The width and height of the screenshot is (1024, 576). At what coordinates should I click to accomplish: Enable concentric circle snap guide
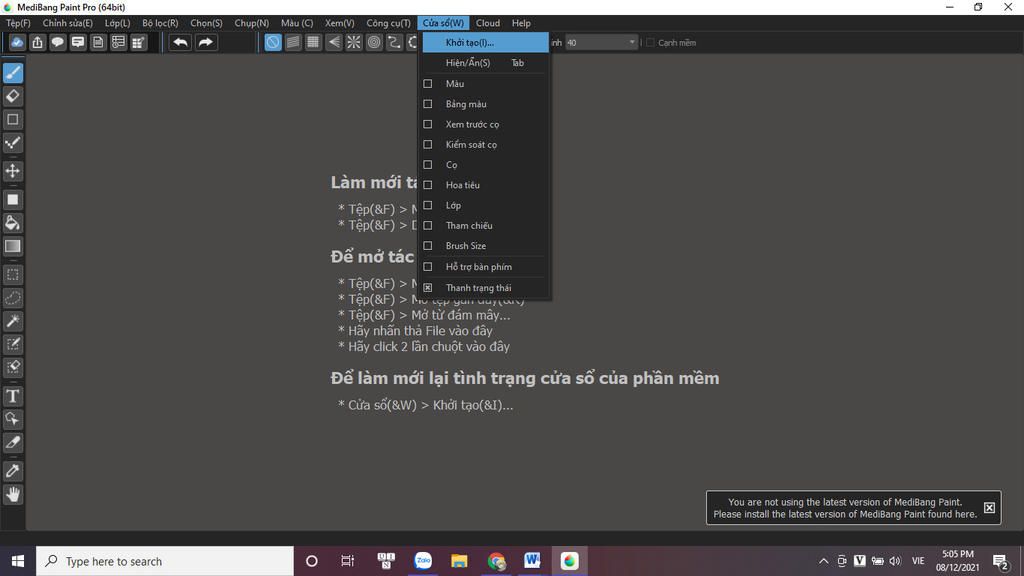[x=374, y=42]
